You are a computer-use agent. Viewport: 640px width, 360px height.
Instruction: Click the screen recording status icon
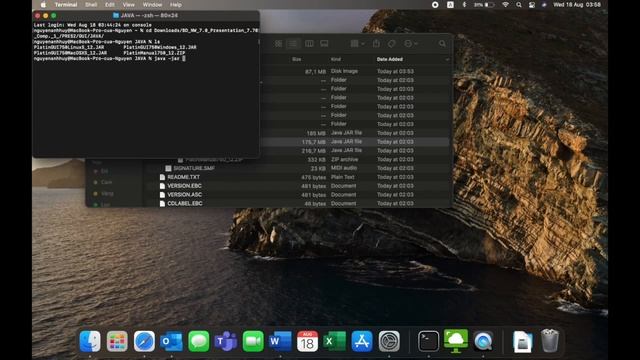[435, 5]
